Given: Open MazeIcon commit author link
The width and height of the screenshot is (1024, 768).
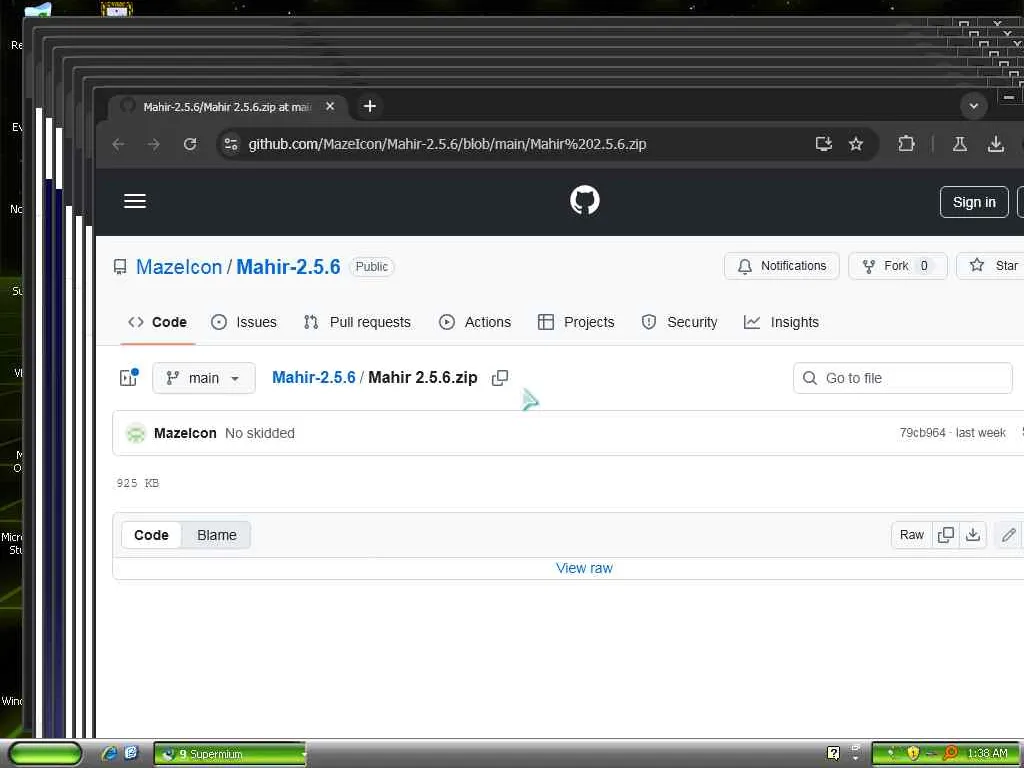Looking at the screenshot, I should pyautogui.click(x=185, y=433).
